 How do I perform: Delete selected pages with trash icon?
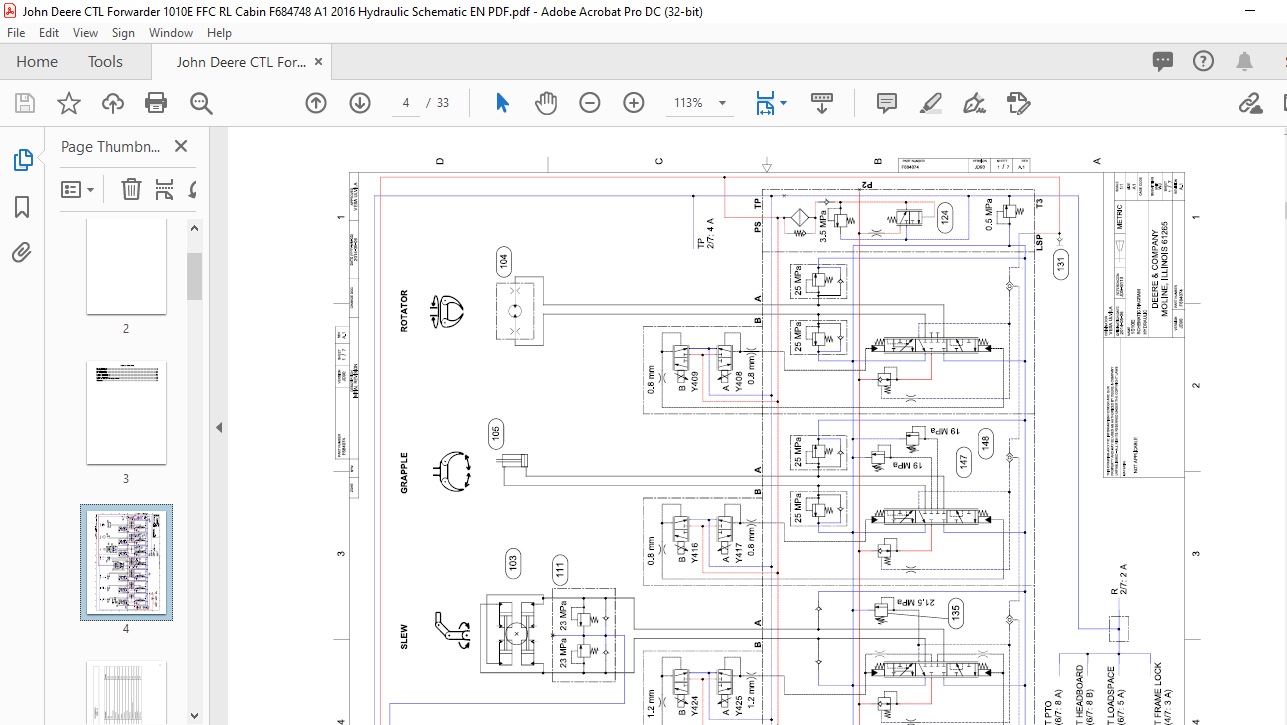click(131, 189)
